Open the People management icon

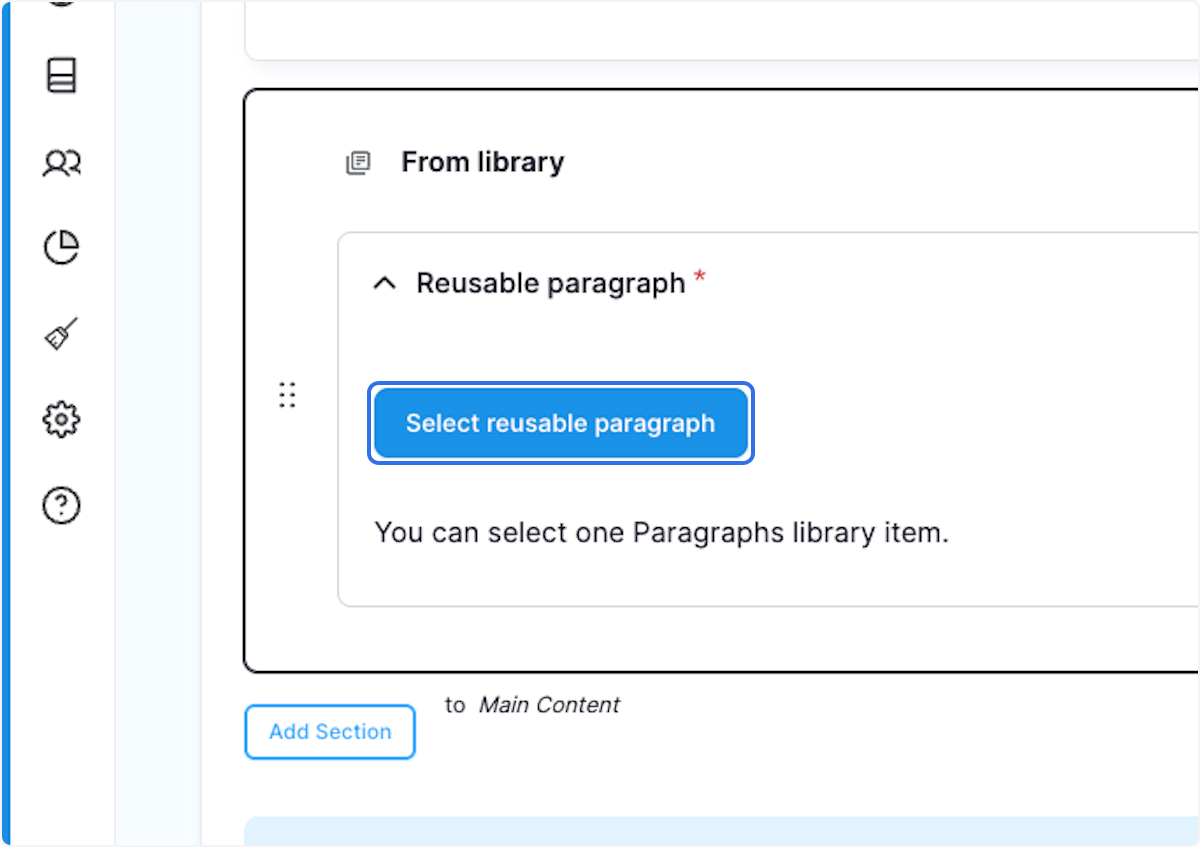tap(61, 162)
